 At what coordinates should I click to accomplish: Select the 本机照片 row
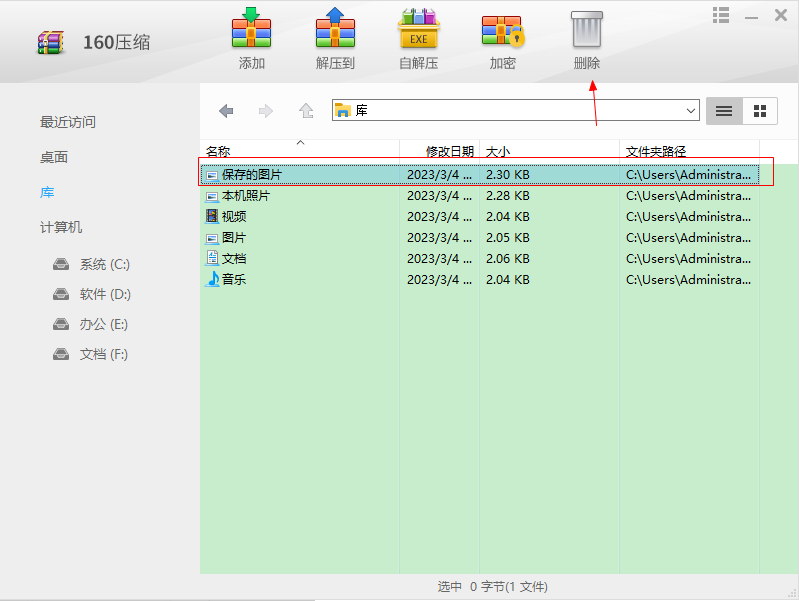pos(480,196)
